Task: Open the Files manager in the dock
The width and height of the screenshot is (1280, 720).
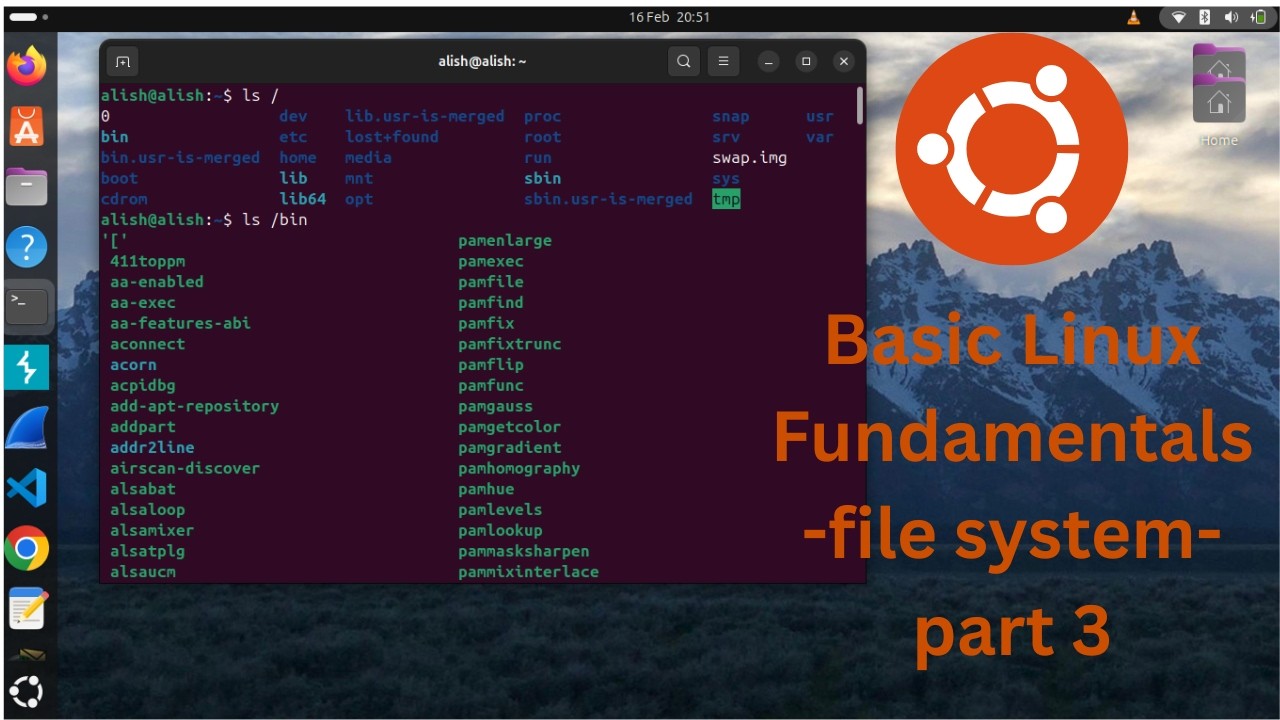Action: (27, 186)
